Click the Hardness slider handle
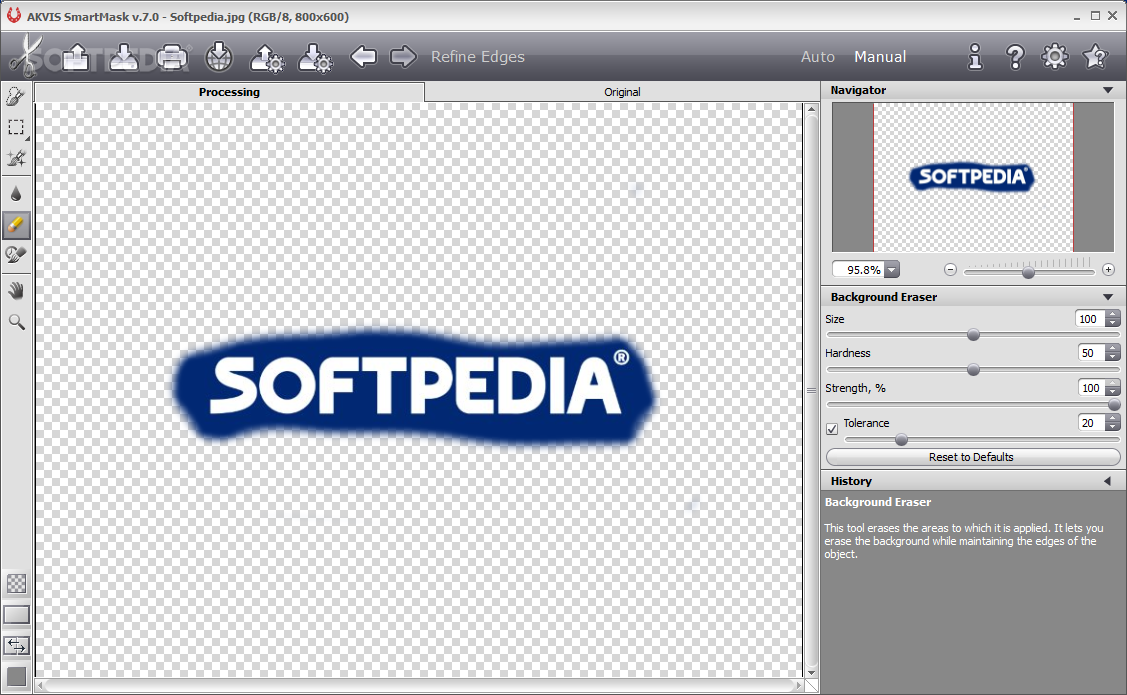Image resolution: width=1127 pixels, height=695 pixels. 973,370
